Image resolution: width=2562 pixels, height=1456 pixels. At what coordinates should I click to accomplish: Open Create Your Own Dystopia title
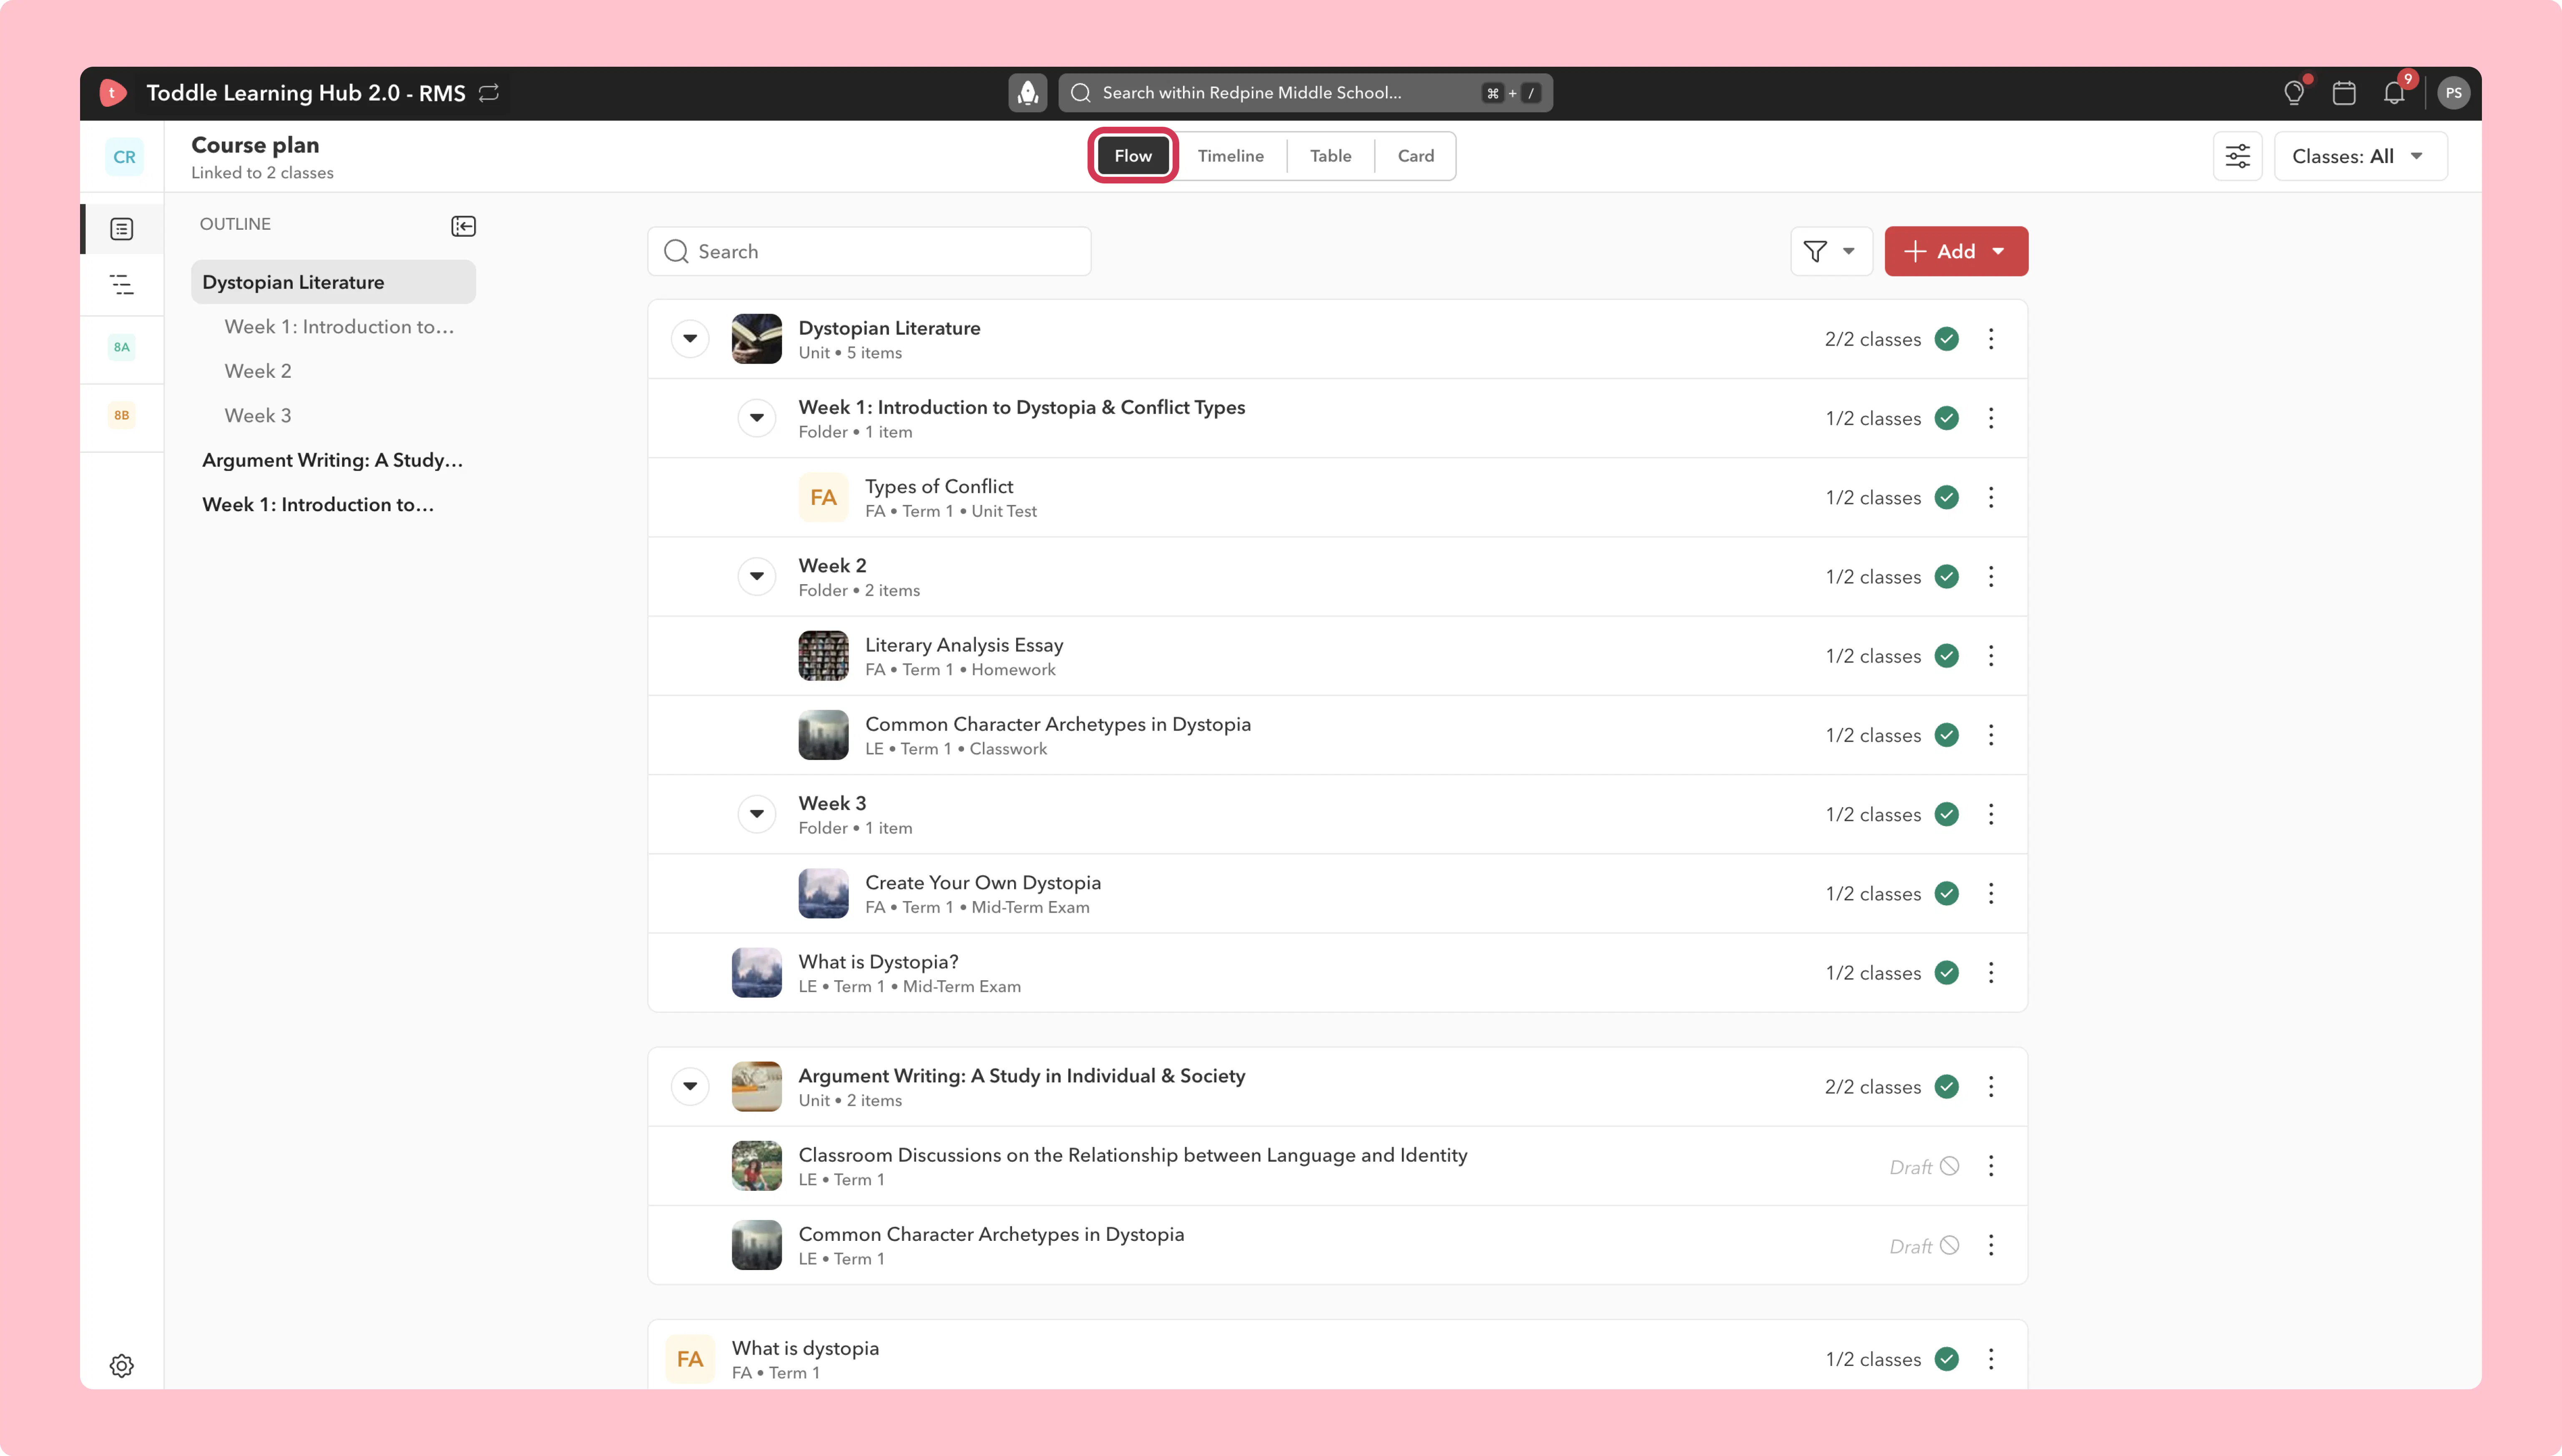click(982, 883)
